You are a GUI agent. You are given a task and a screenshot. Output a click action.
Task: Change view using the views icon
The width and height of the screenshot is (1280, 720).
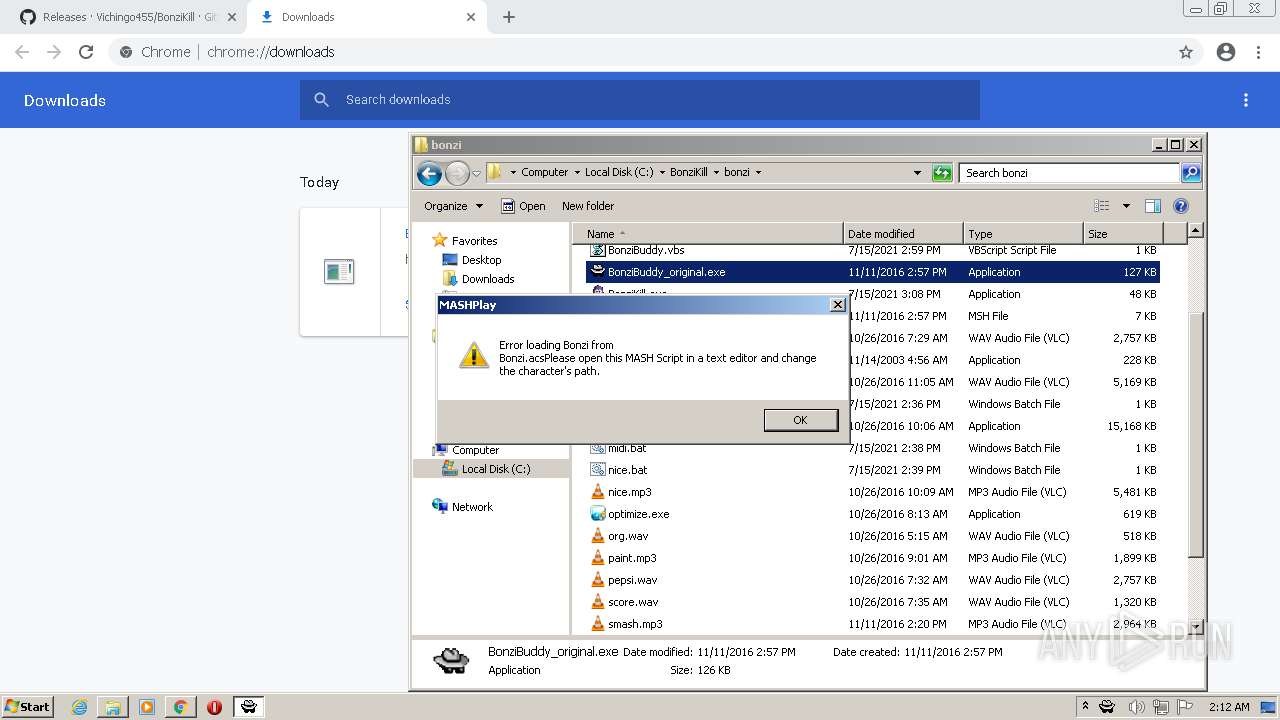click(1102, 206)
